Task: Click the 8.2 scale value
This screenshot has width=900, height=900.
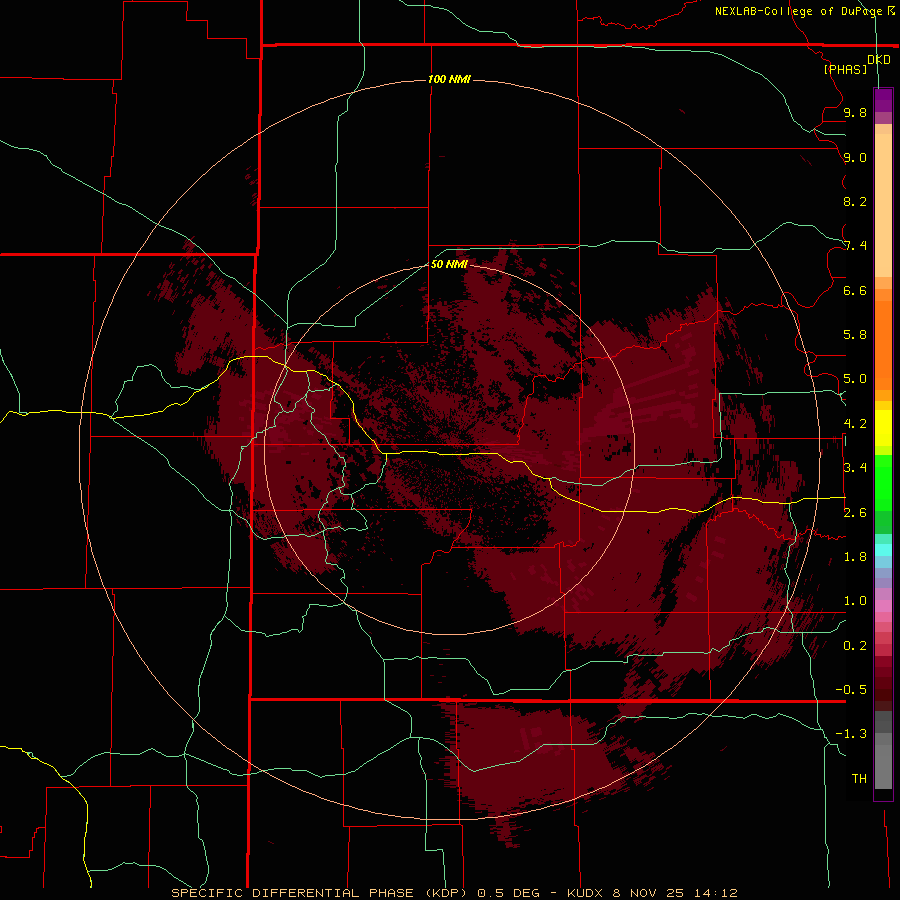Action: [x=855, y=201]
